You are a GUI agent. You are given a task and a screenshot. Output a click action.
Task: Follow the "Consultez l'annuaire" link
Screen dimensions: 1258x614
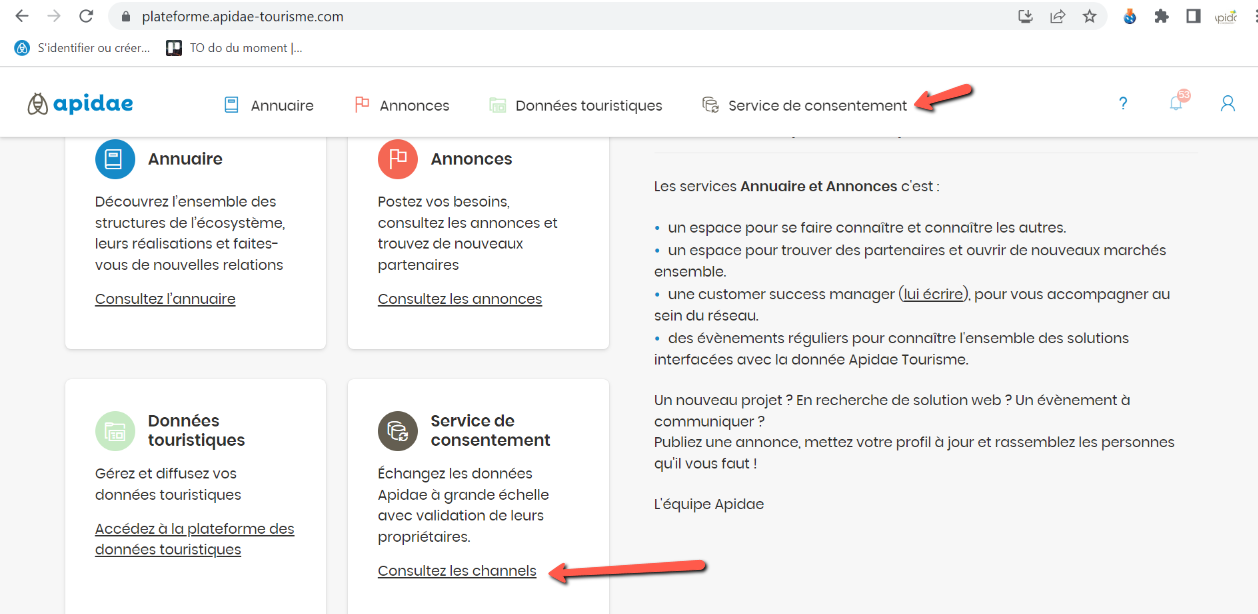[165, 299]
